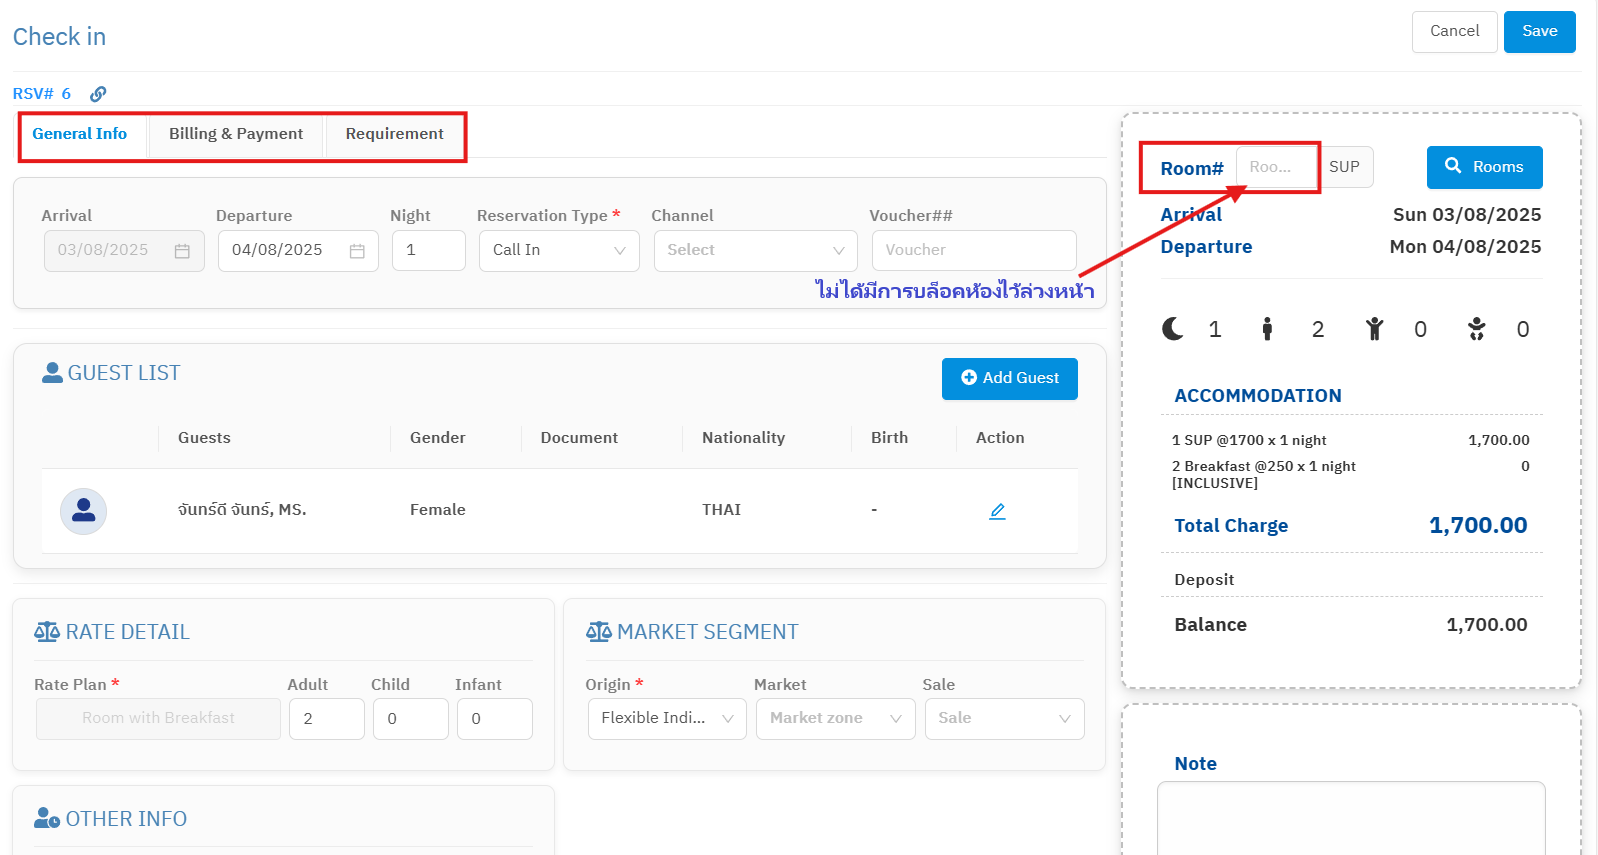Click the child icon in summary panel
Image resolution: width=1598 pixels, height=855 pixels.
[1375, 329]
